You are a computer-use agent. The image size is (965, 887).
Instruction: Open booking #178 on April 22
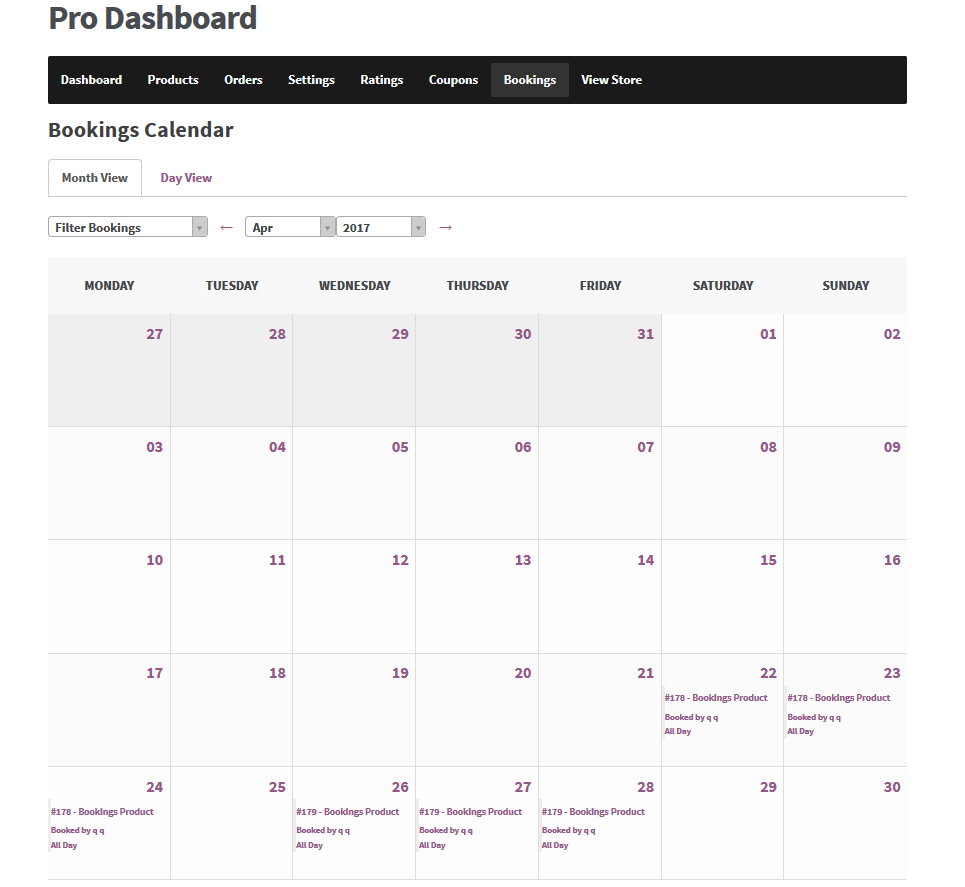point(716,698)
